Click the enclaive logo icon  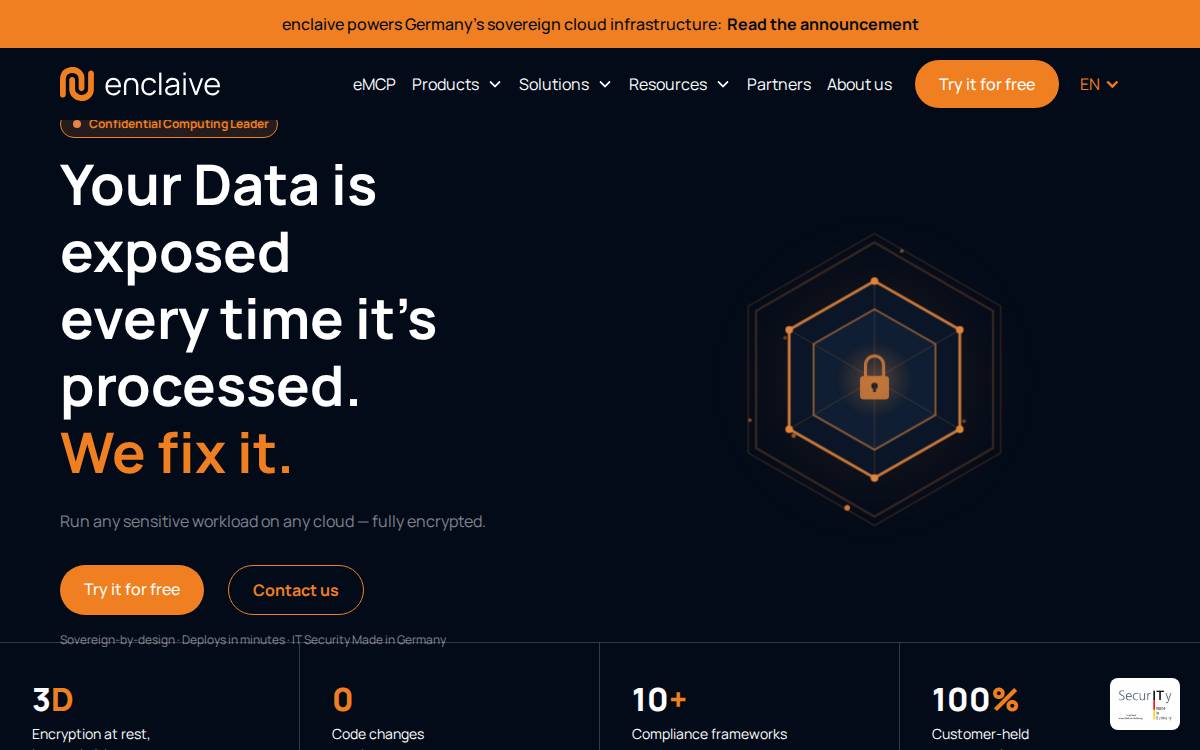tap(77, 84)
